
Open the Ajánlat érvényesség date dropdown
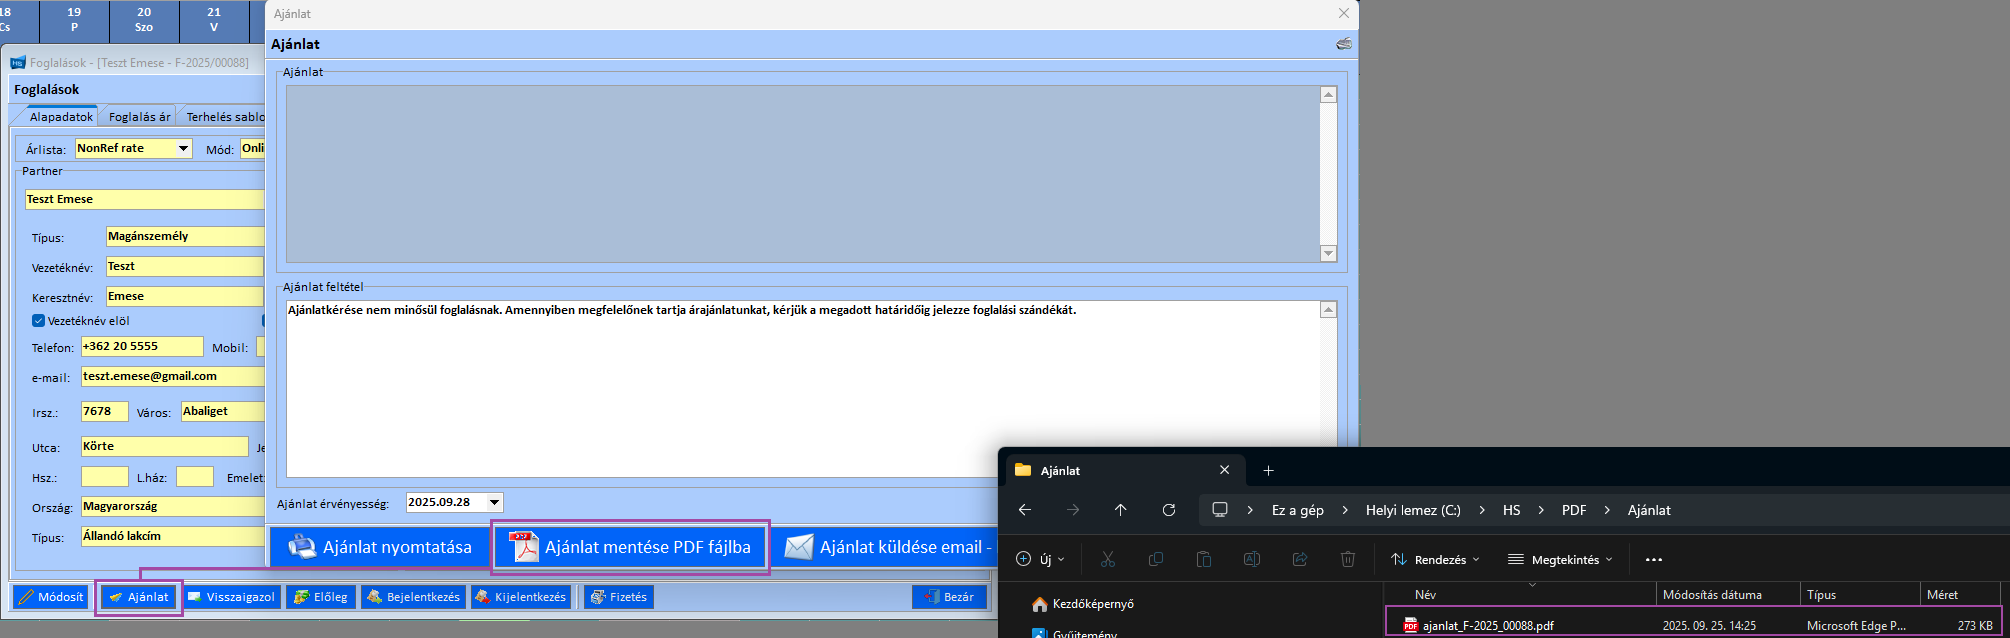494,502
